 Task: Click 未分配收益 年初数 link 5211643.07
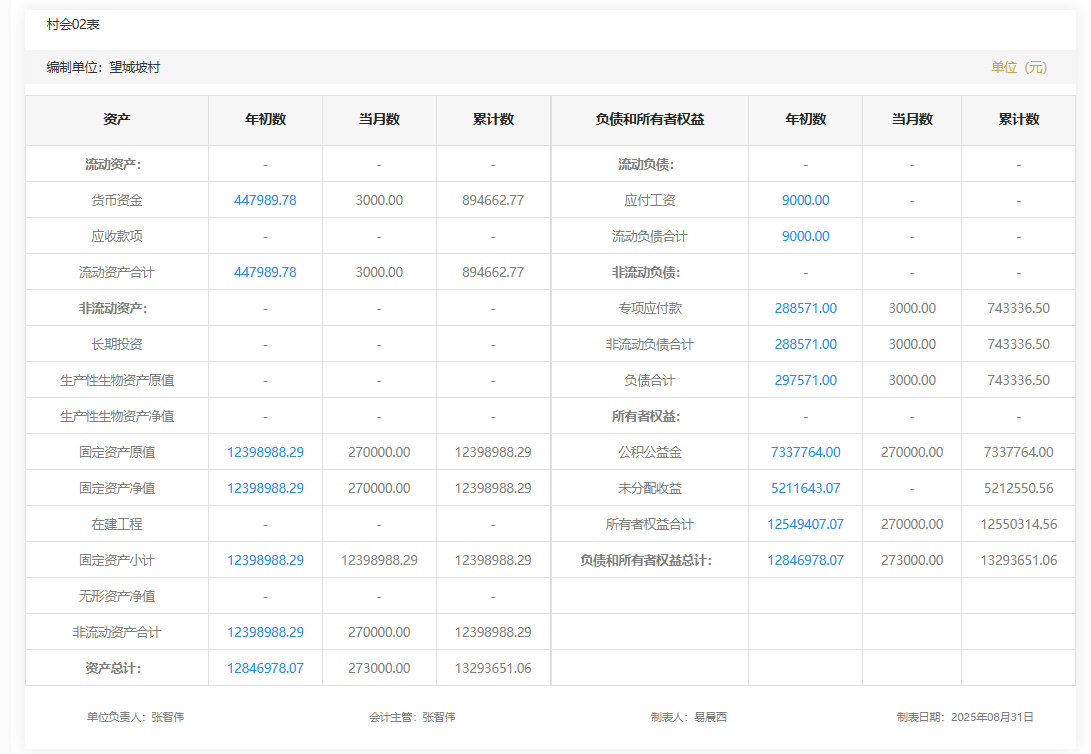(x=805, y=488)
